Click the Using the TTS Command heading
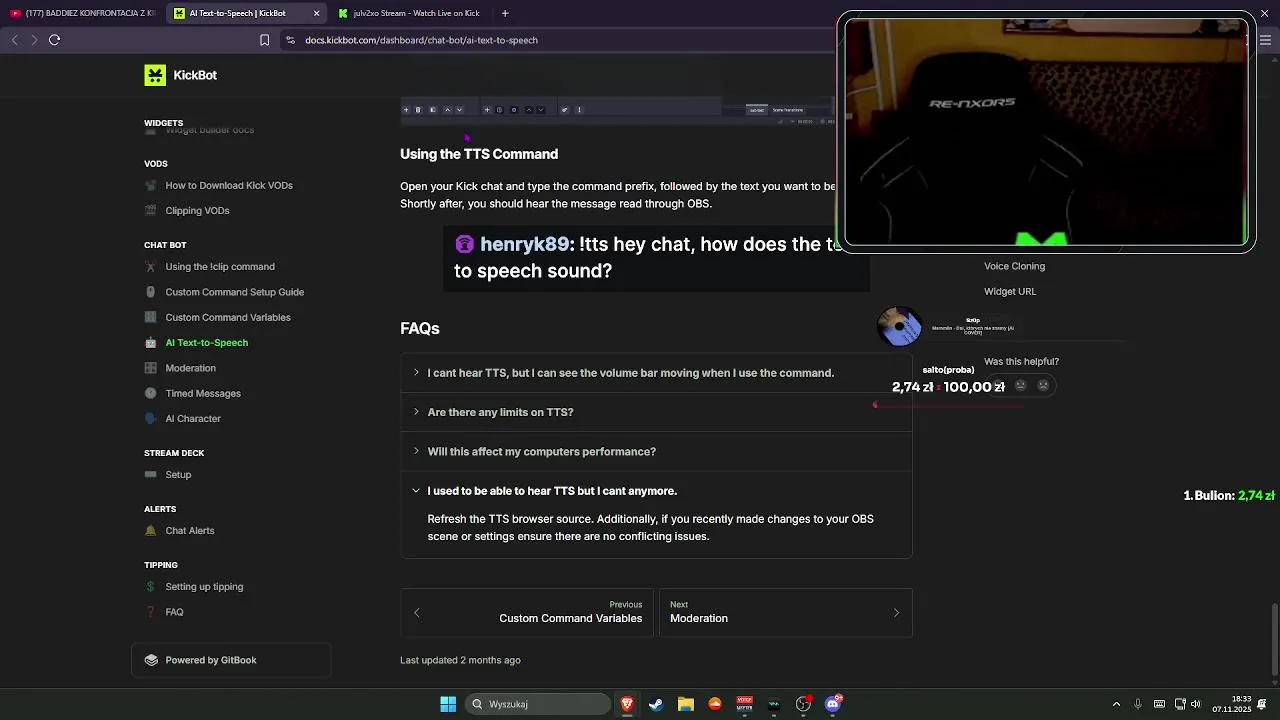The image size is (1280, 720). click(479, 154)
